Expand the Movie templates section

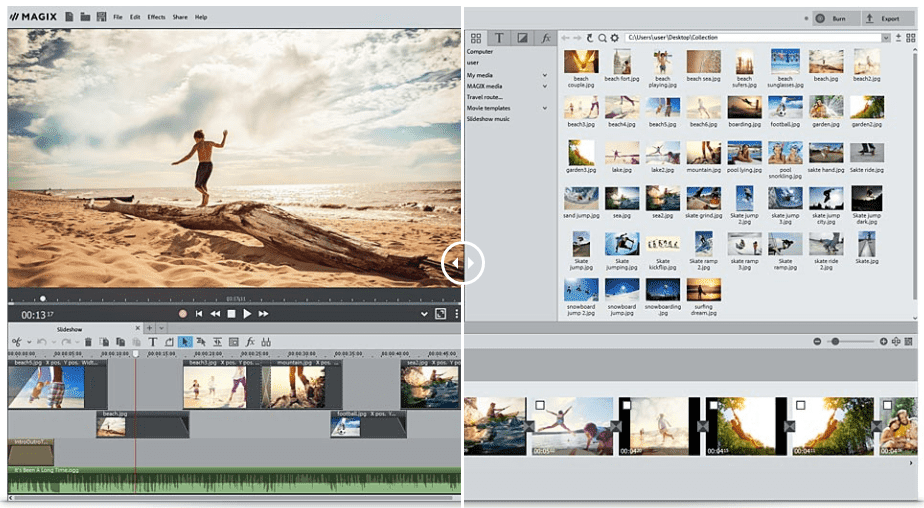click(x=545, y=108)
